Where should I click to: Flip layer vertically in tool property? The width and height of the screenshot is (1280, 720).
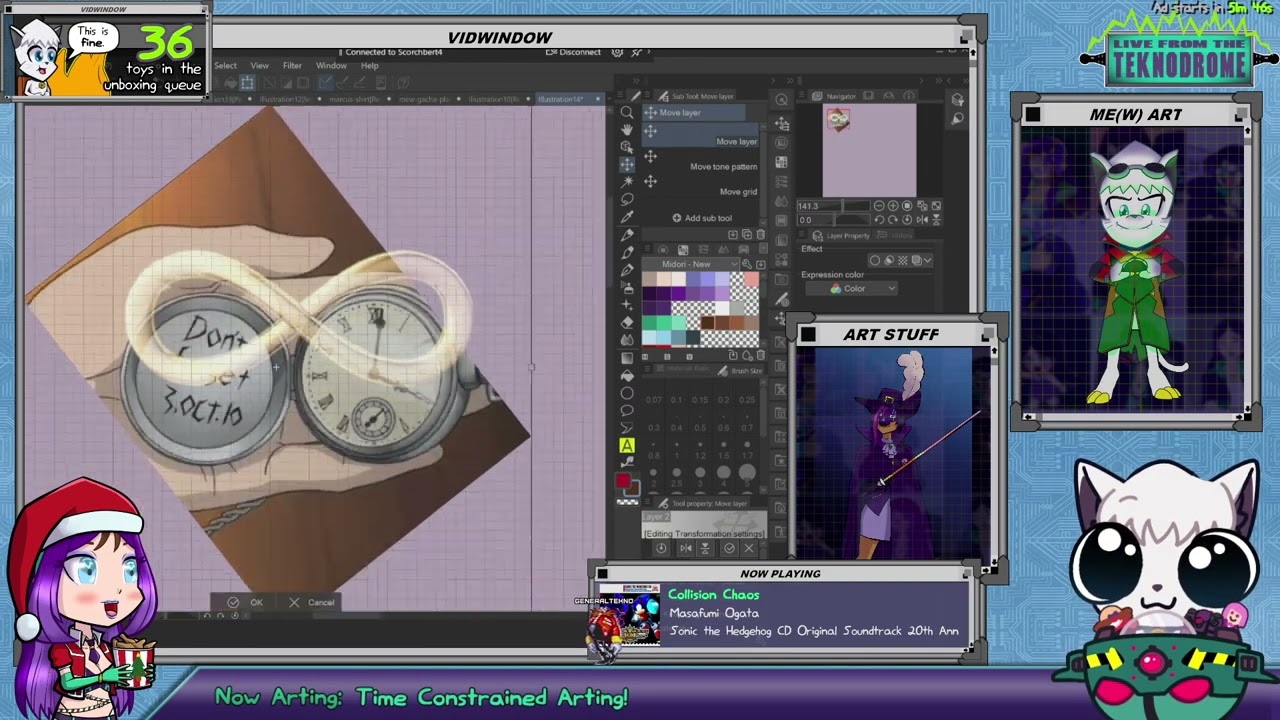(x=705, y=548)
